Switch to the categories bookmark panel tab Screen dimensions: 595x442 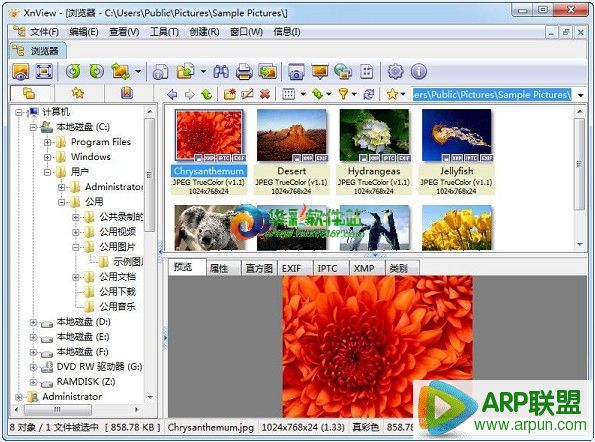click(x=127, y=93)
